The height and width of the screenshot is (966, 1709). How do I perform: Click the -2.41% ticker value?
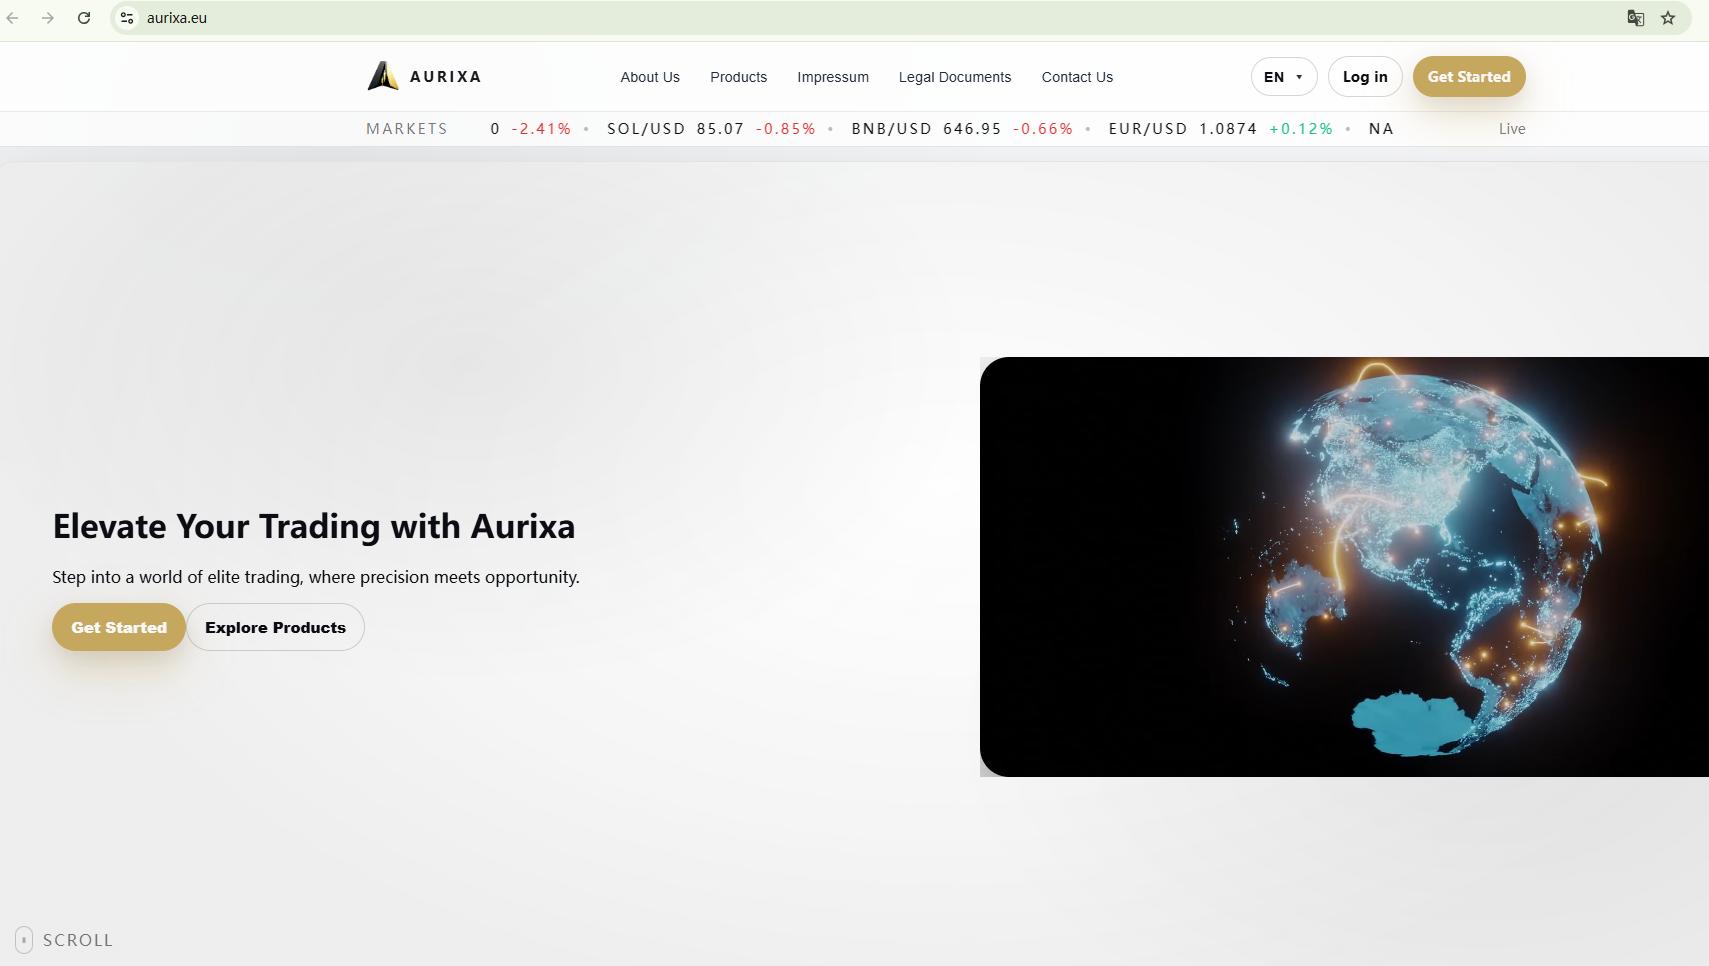tap(541, 129)
